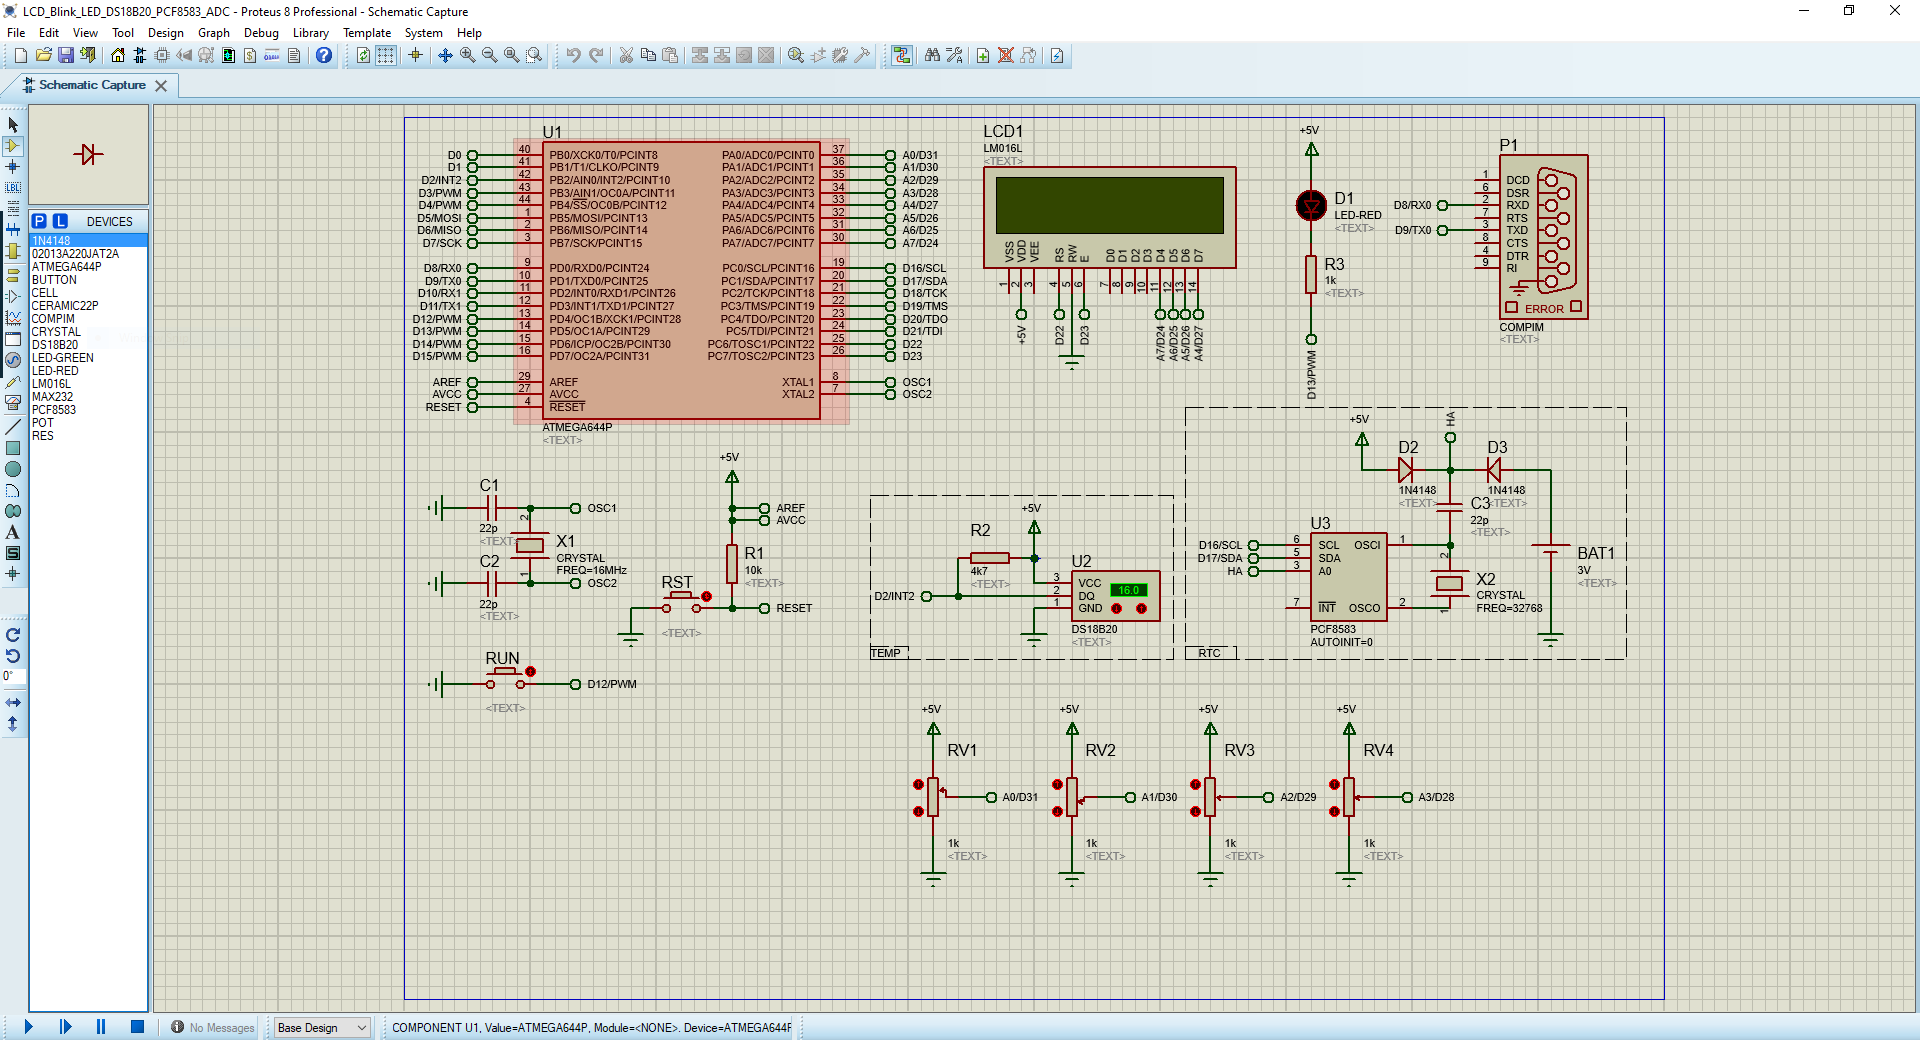This screenshot has height=1040, width=1920.
Task: Select Component Mode tool
Action: pyautogui.click(x=13, y=146)
